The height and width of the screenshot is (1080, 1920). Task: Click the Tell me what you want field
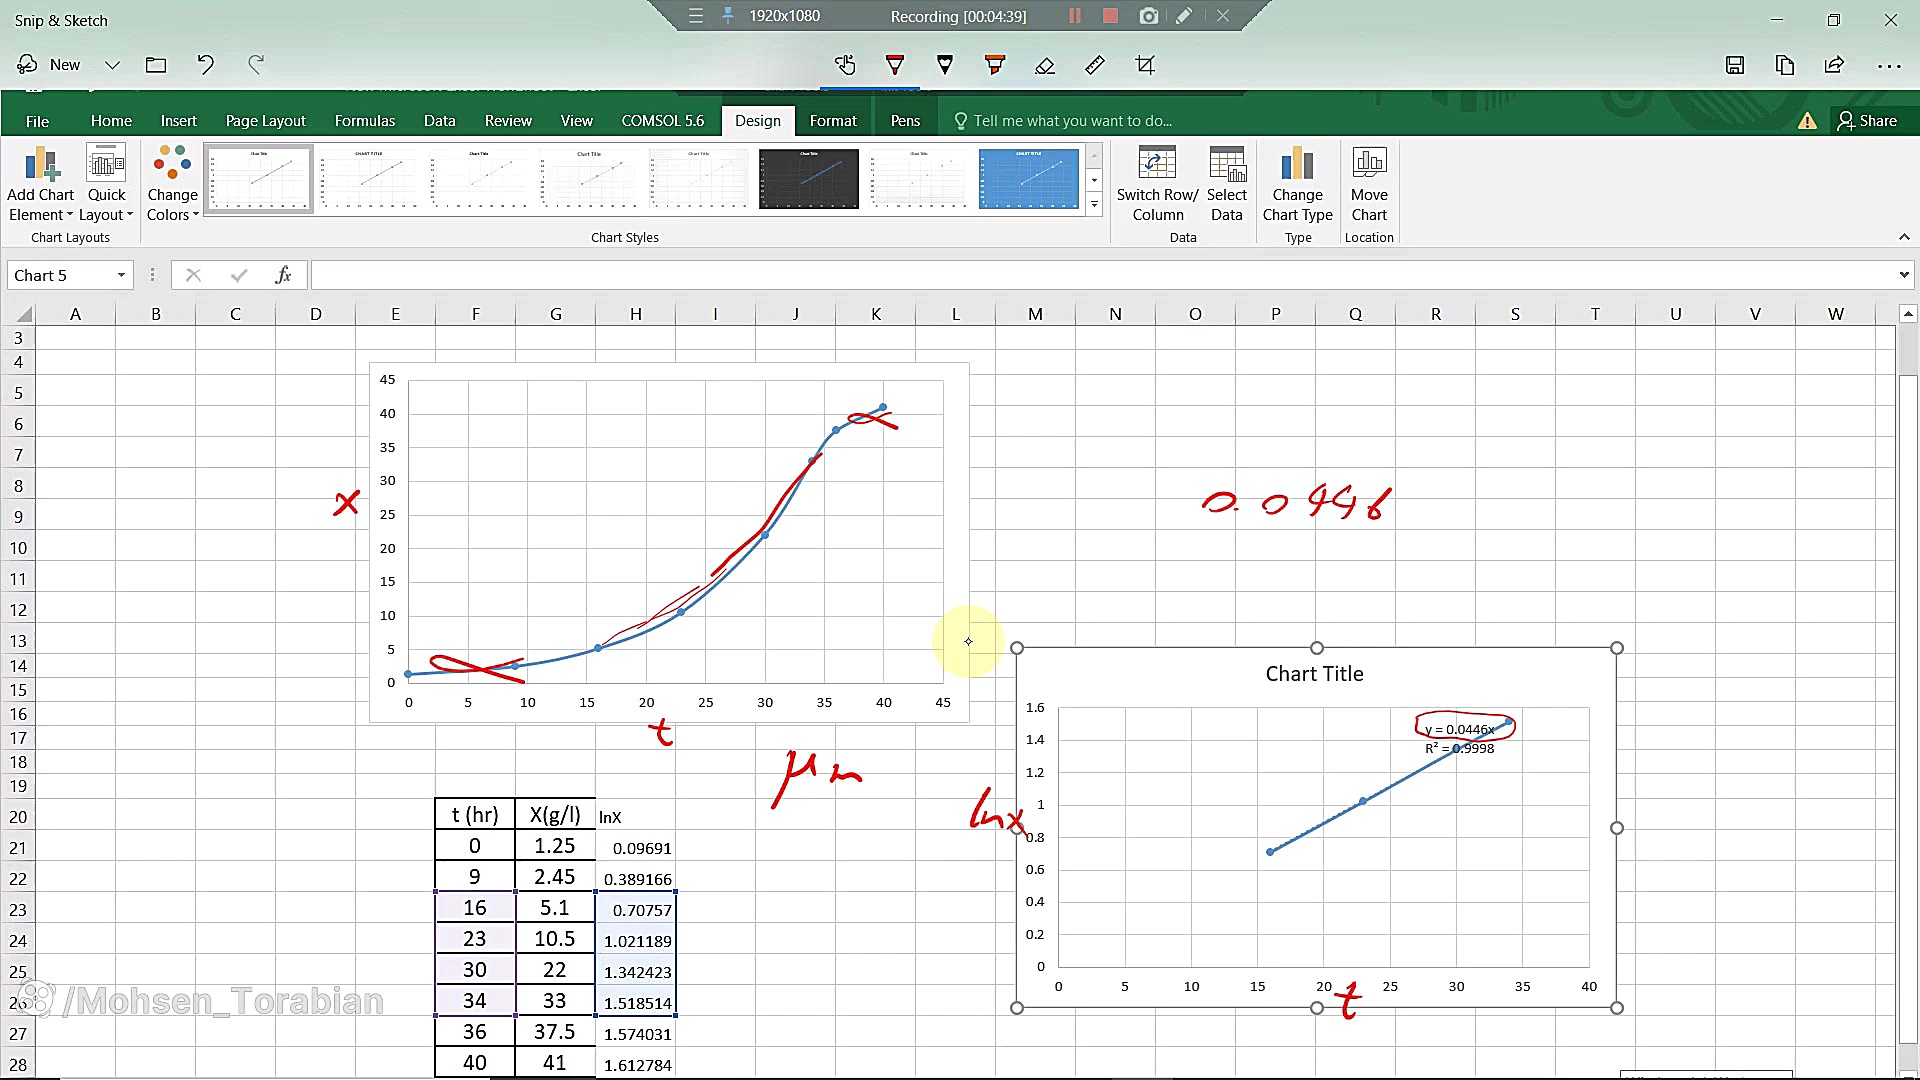coord(1072,121)
